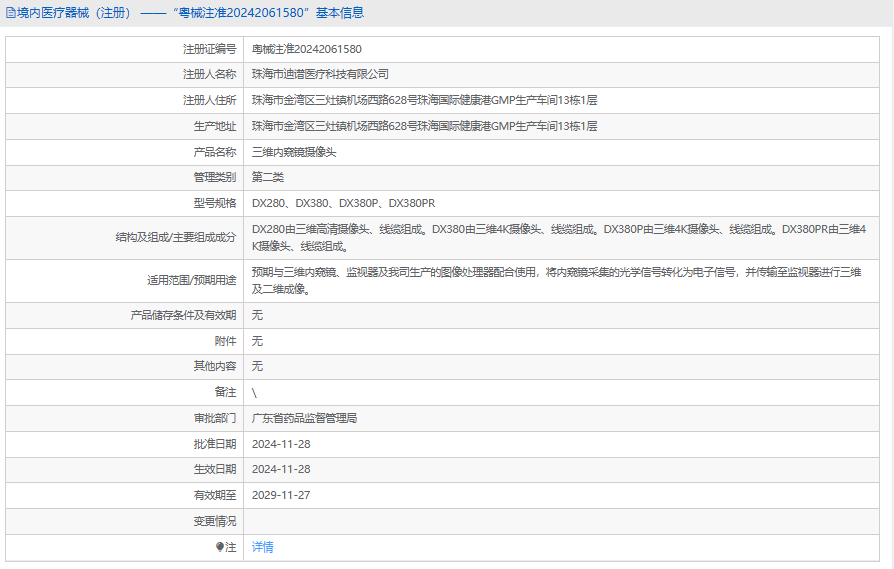The height and width of the screenshot is (569, 894).
Task: Click registrant name 珠海市迪谱医疗科技有限公司
Action: [320, 74]
